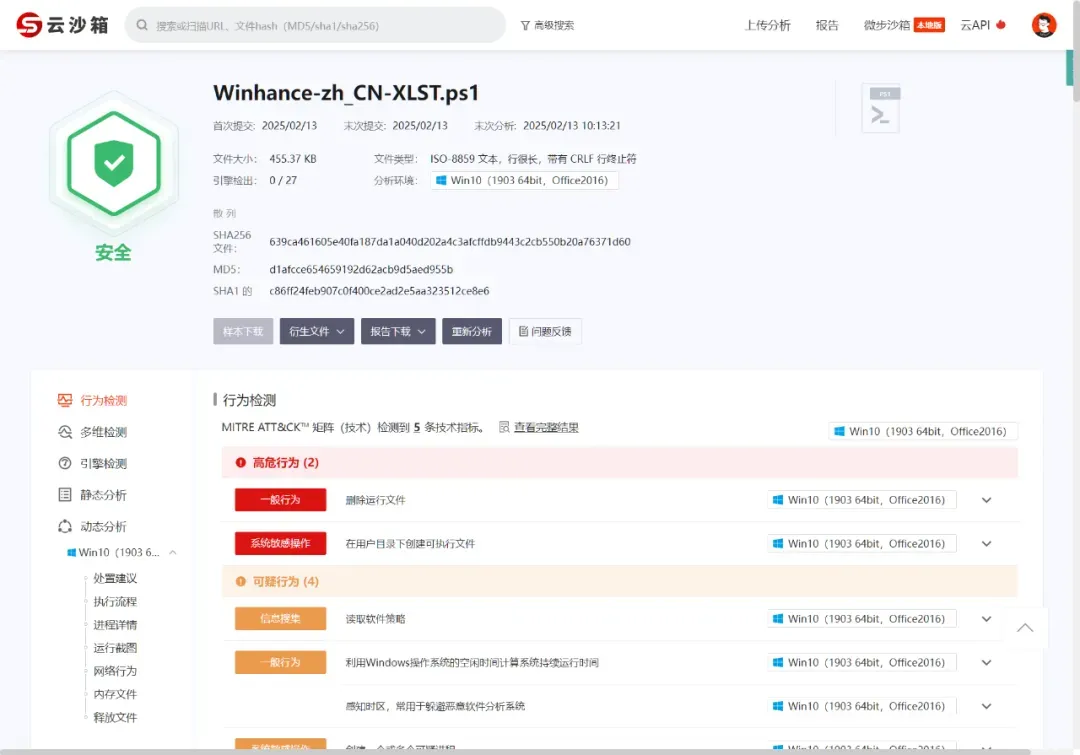Image resolution: width=1080 pixels, height=755 pixels.
Task: Click the red 一般行为 tag on 删除运行文件 row
Action: (x=280, y=499)
